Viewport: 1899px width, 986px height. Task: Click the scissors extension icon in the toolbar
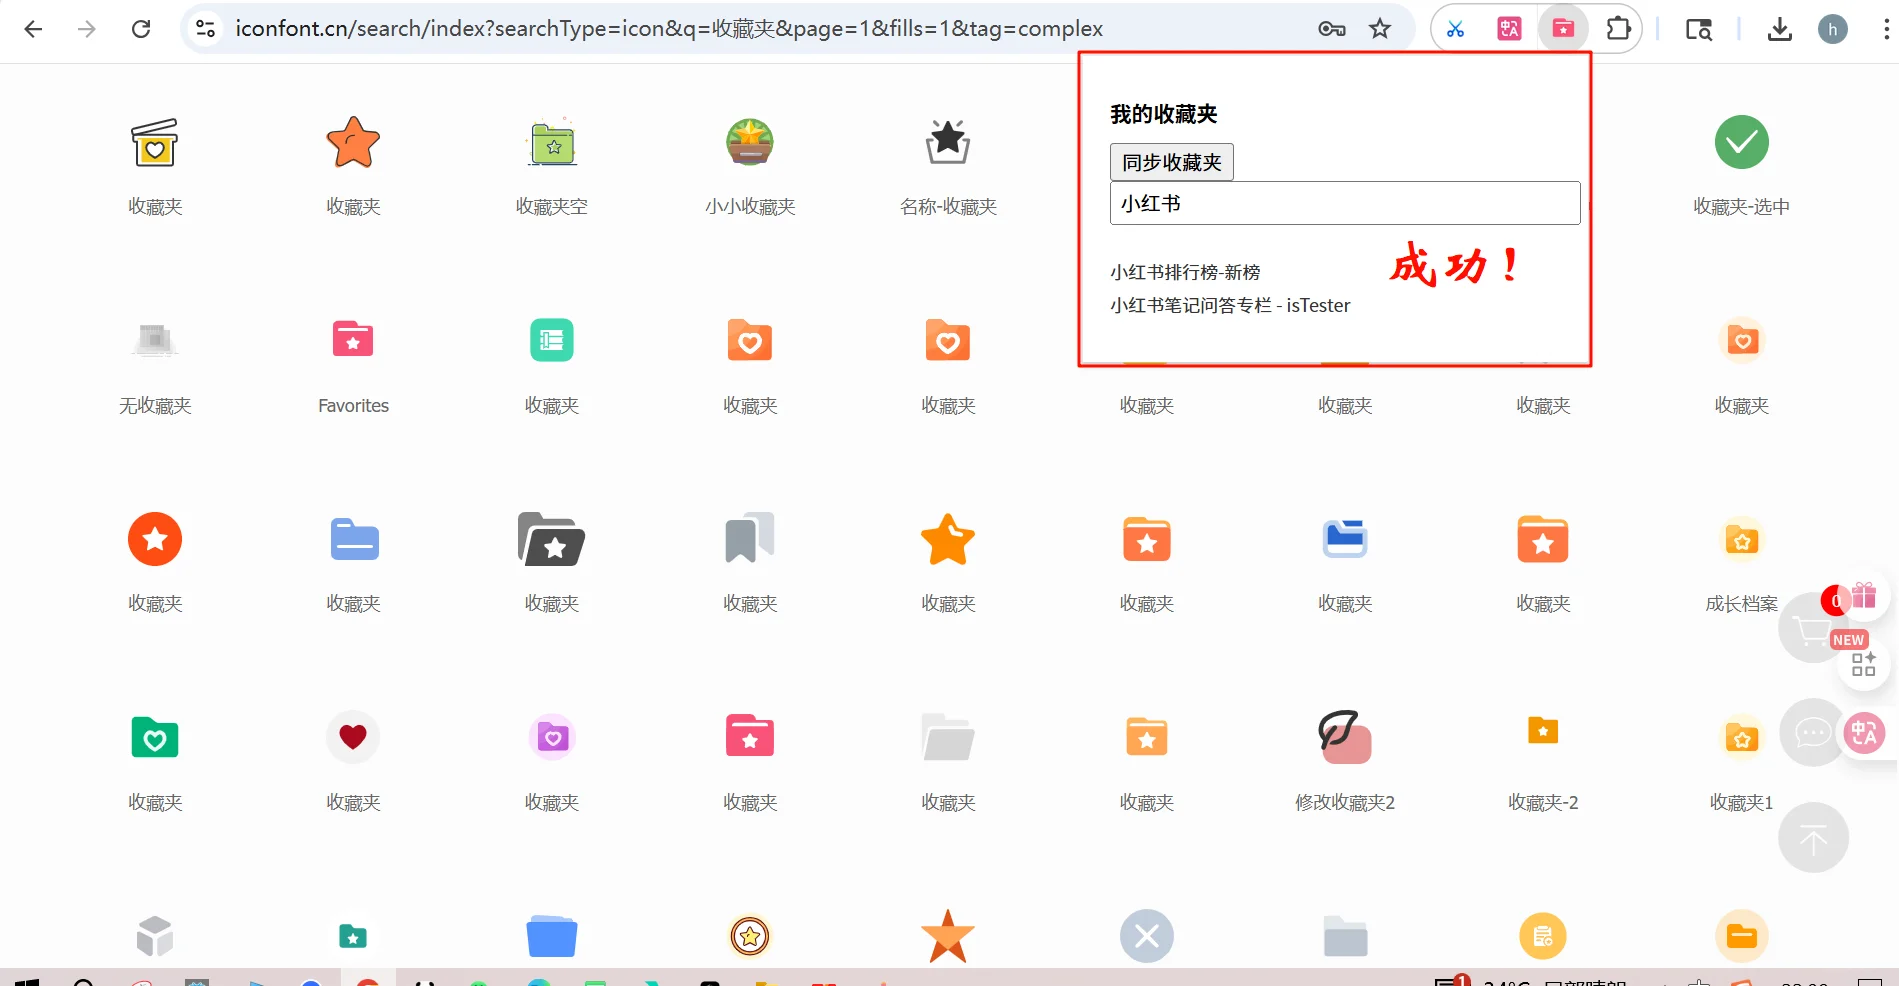click(1455, 28)
